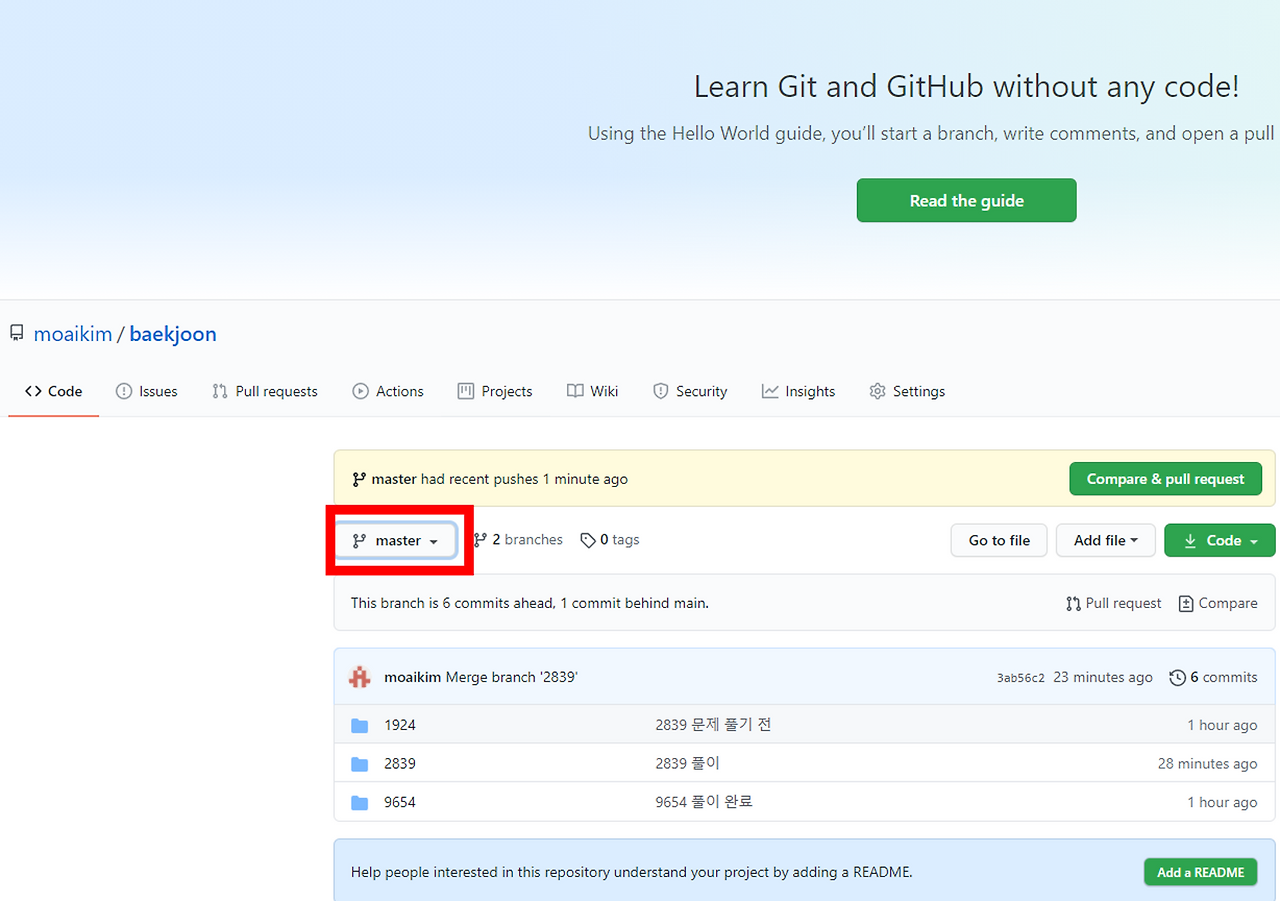Click the Compare link in branch status
1280x901 pixels.
(x=1218, y=603)
